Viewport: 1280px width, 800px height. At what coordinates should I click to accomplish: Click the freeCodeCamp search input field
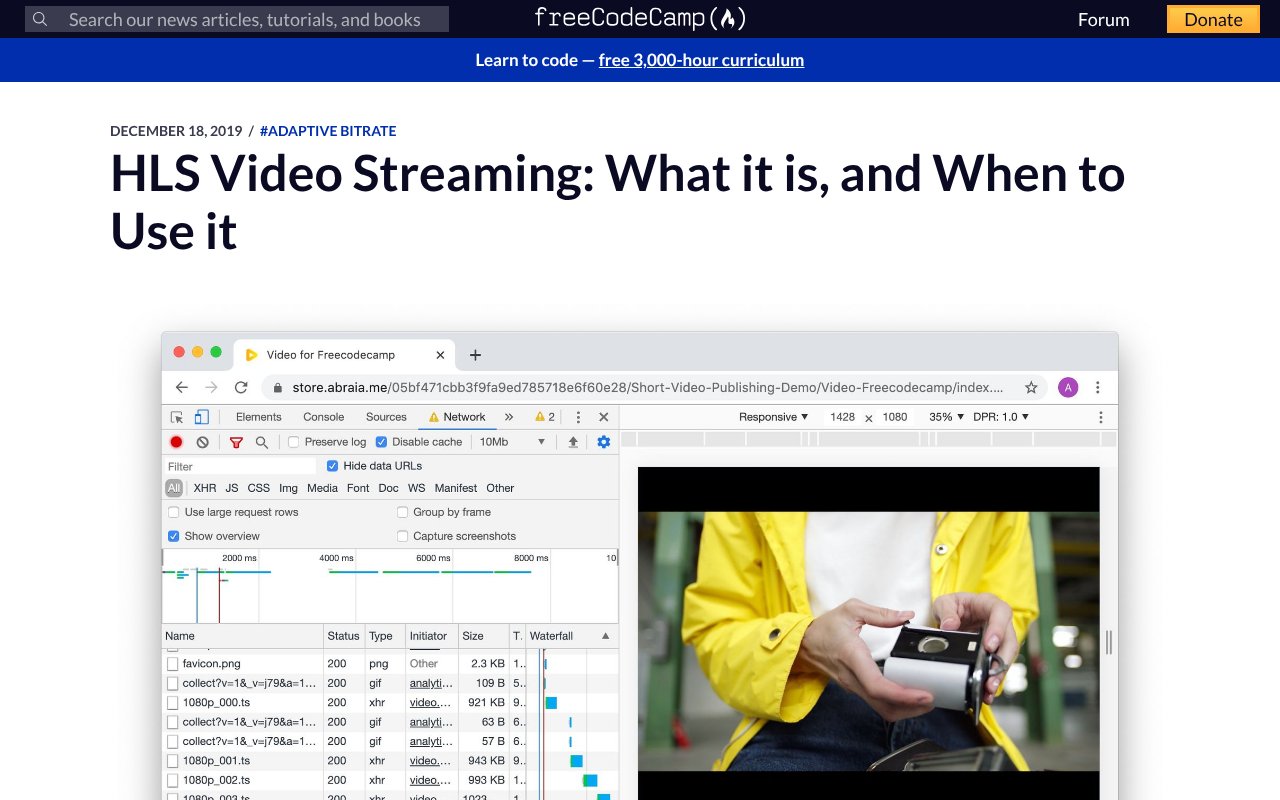click(245, 19)
